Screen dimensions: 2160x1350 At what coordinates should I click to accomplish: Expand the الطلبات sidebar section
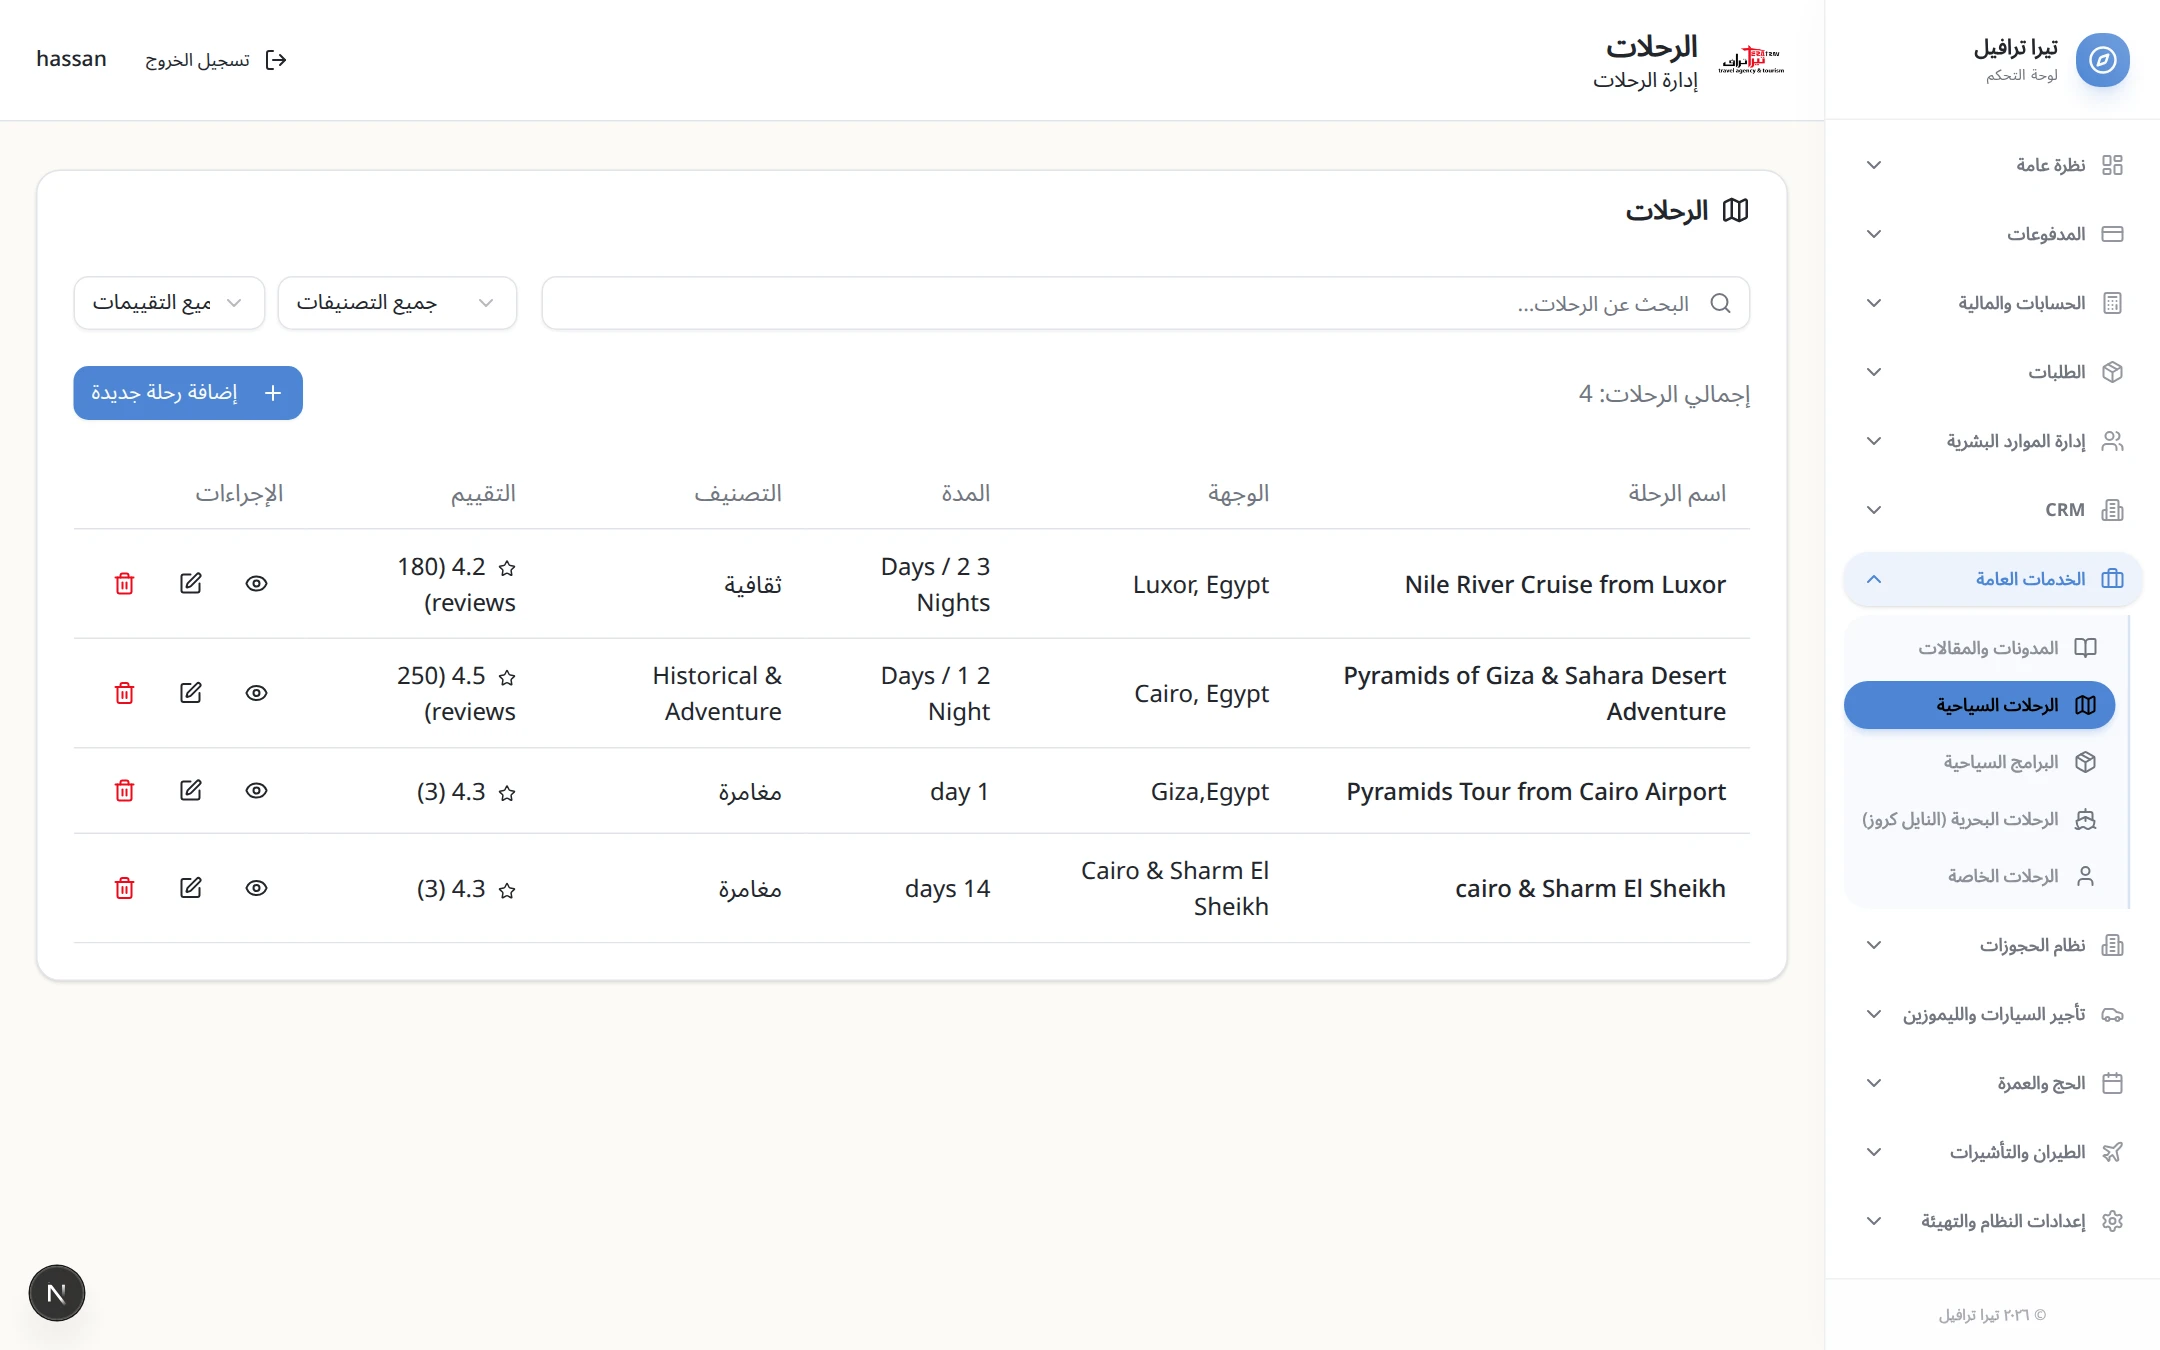coord(1992,372)
